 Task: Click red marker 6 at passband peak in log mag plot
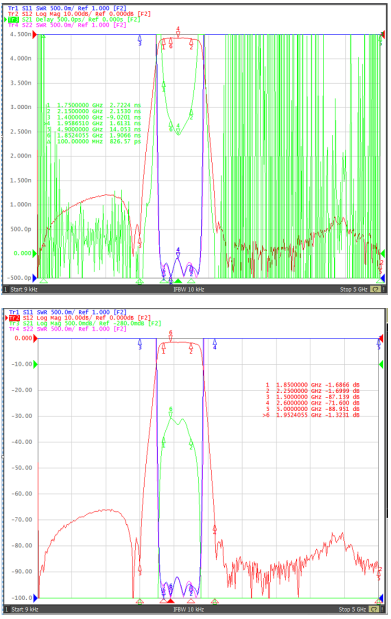tap(171, 336)
